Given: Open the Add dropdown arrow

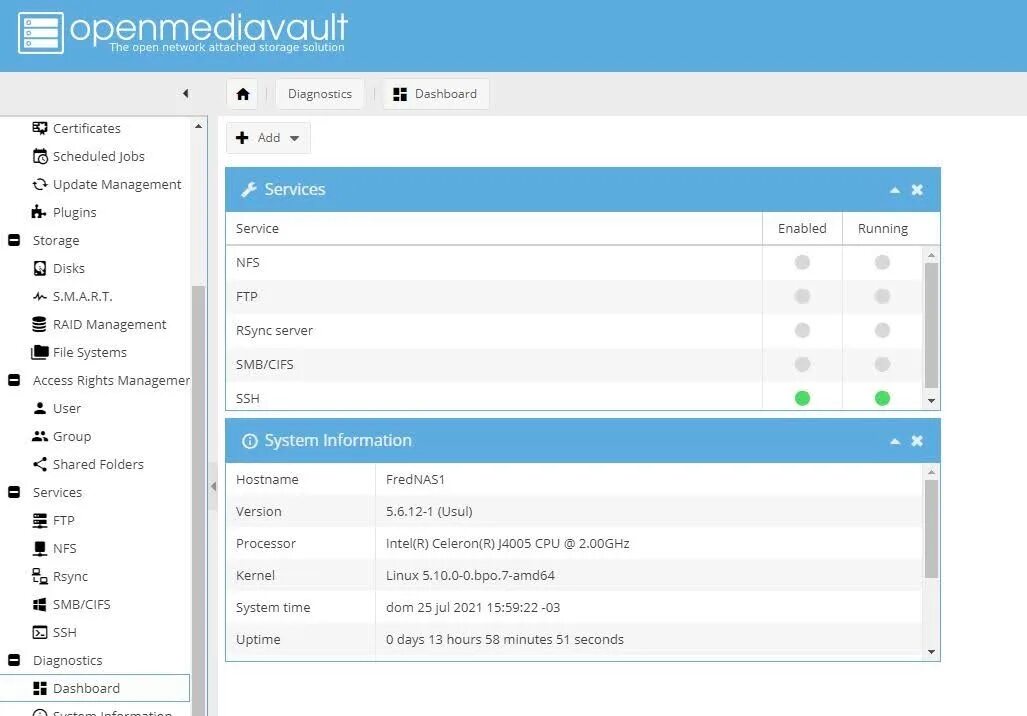Looking at the screenshot, I should coord(294,138).
